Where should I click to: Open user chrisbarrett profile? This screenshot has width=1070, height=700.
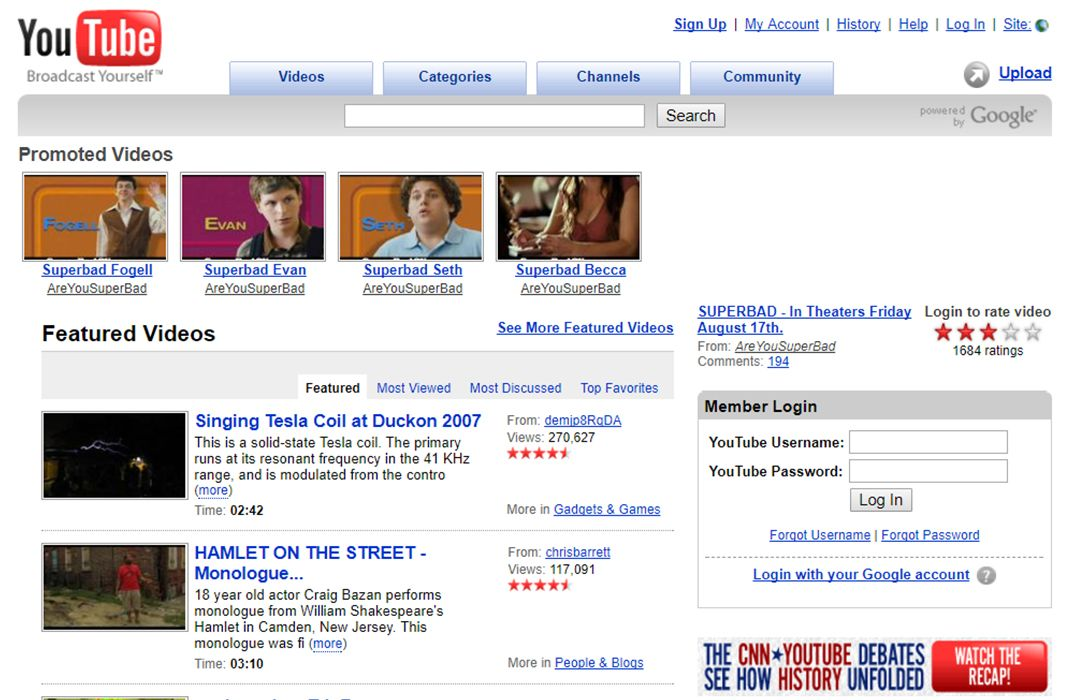577,552
